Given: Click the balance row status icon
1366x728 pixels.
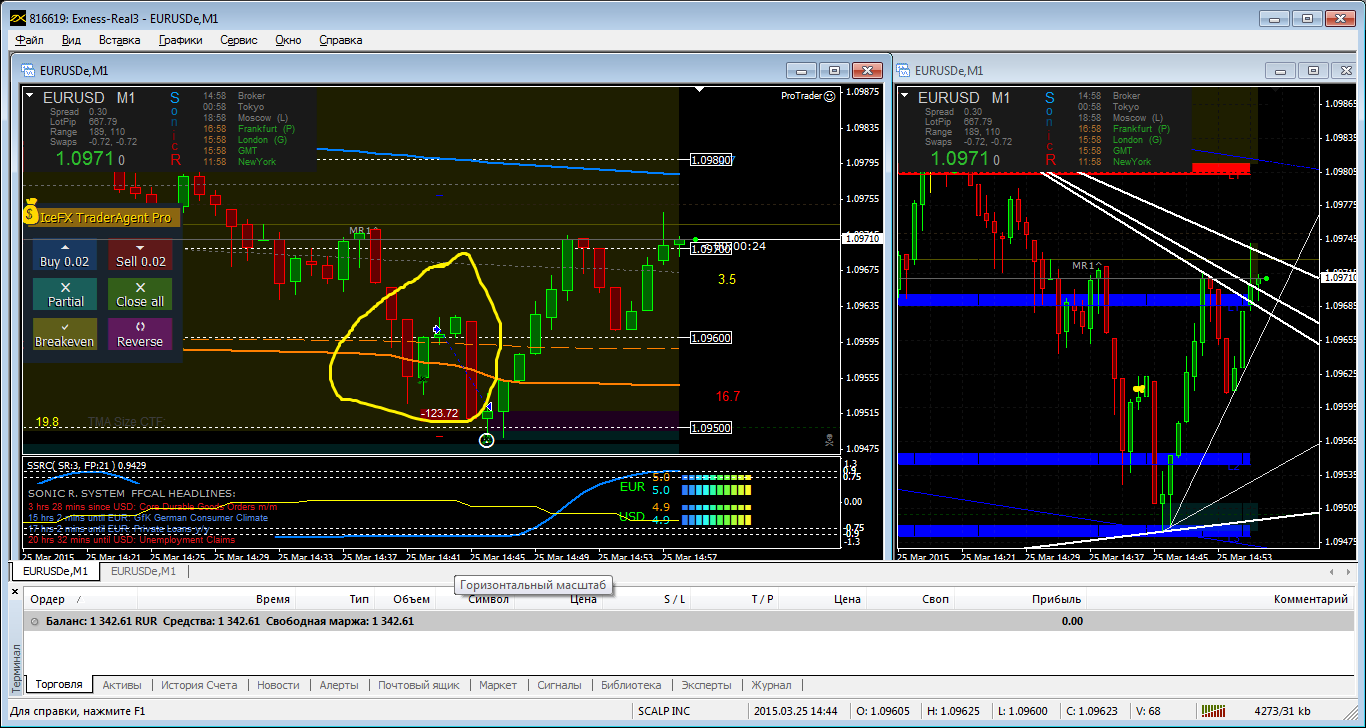Looking at the screenshot, I should pos(35,621).
